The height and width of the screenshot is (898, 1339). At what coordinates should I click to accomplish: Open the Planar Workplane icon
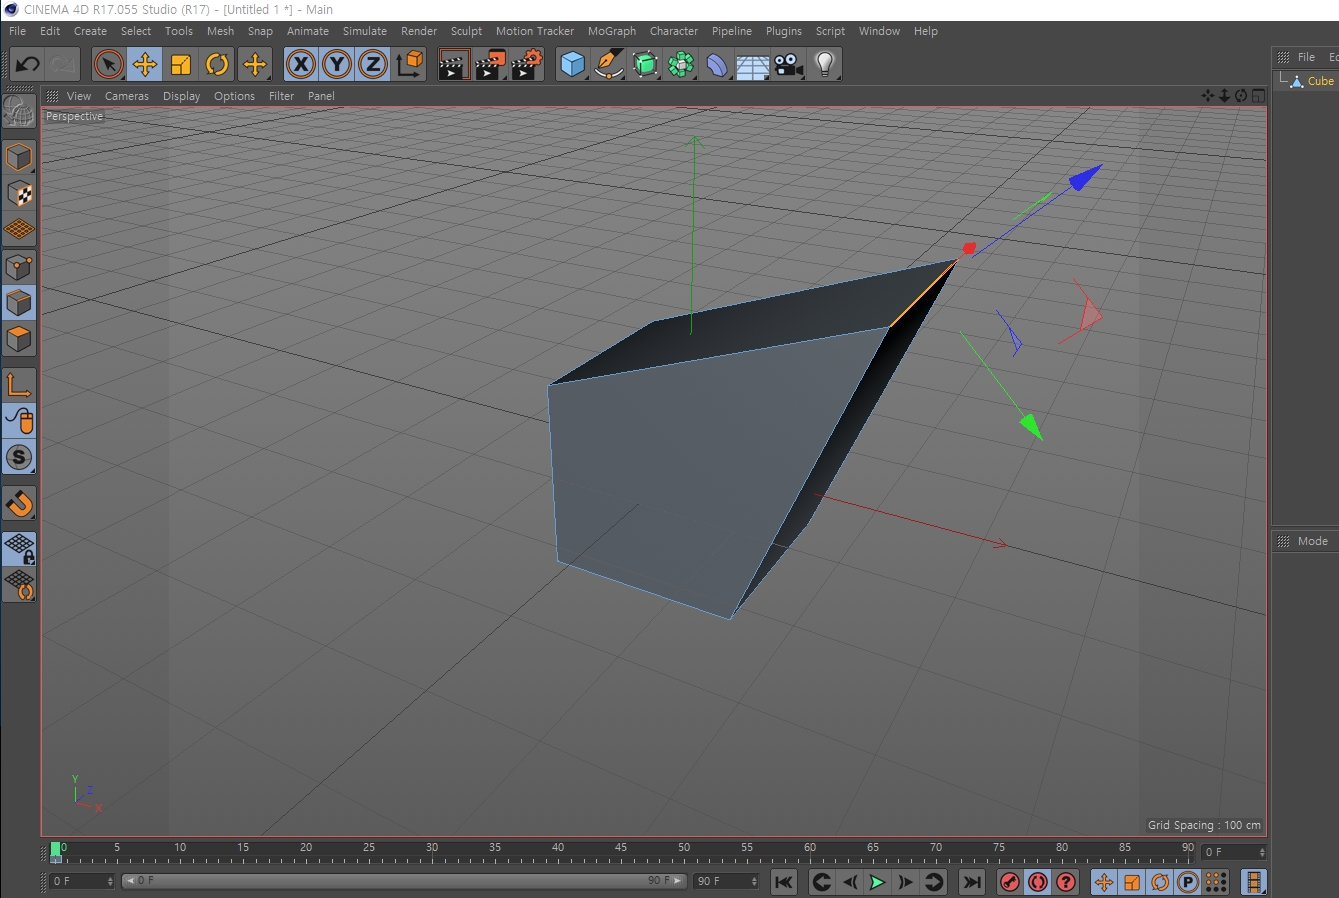tap(19, 584)
